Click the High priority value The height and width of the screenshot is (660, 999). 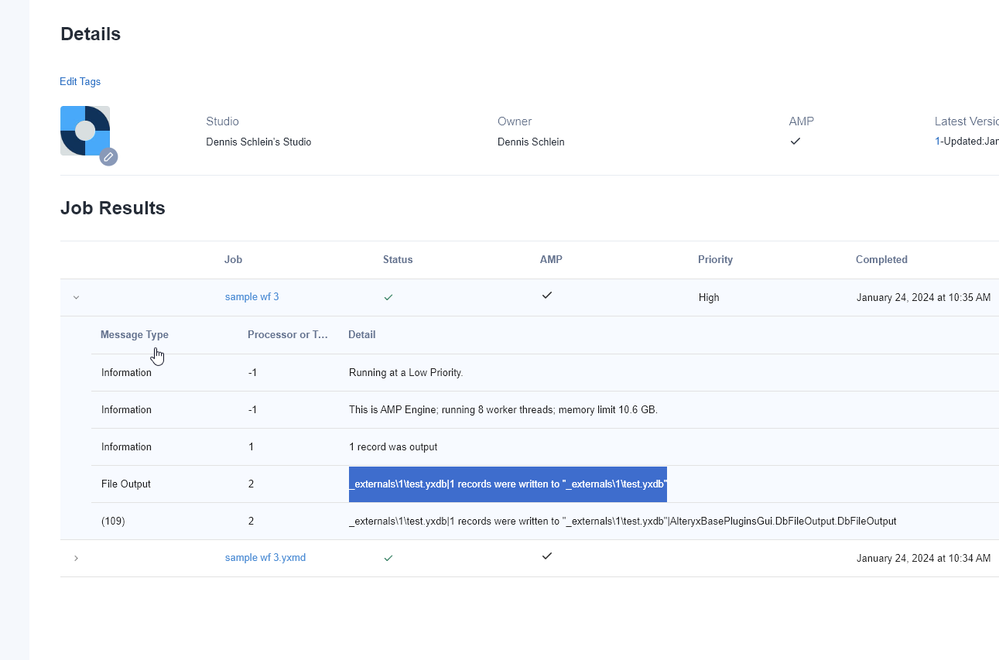708,298
